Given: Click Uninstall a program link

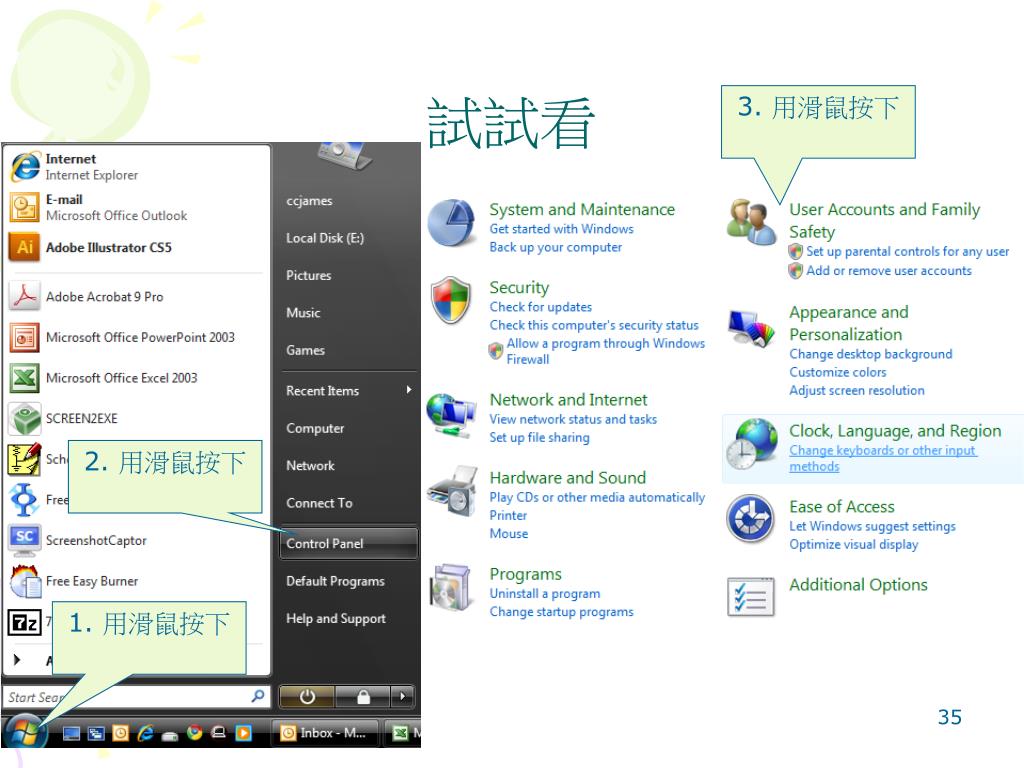Looking at the screenshot, I should click(x=545, y=594).
